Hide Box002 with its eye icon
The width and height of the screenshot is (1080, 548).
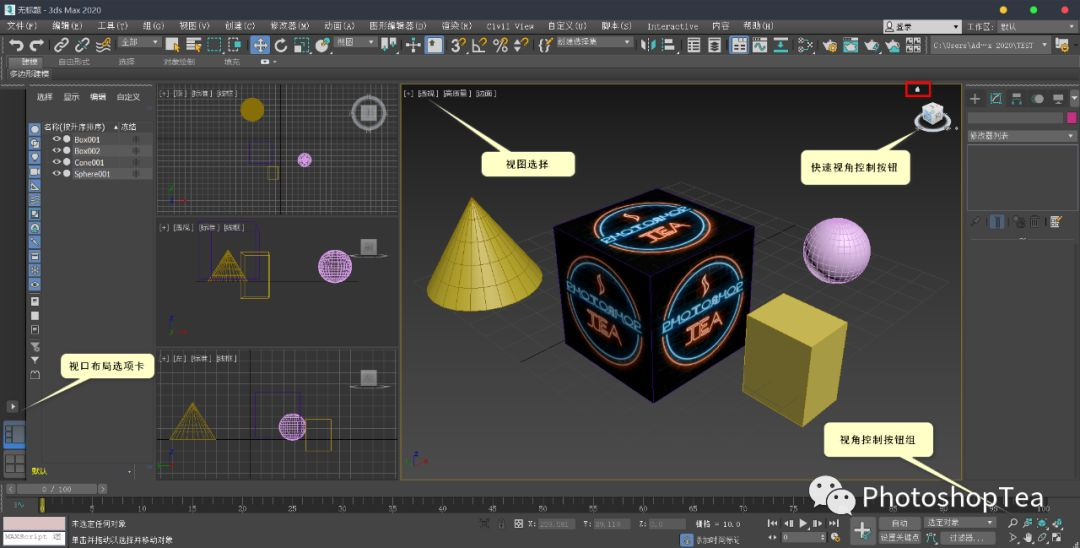point(56,151)
